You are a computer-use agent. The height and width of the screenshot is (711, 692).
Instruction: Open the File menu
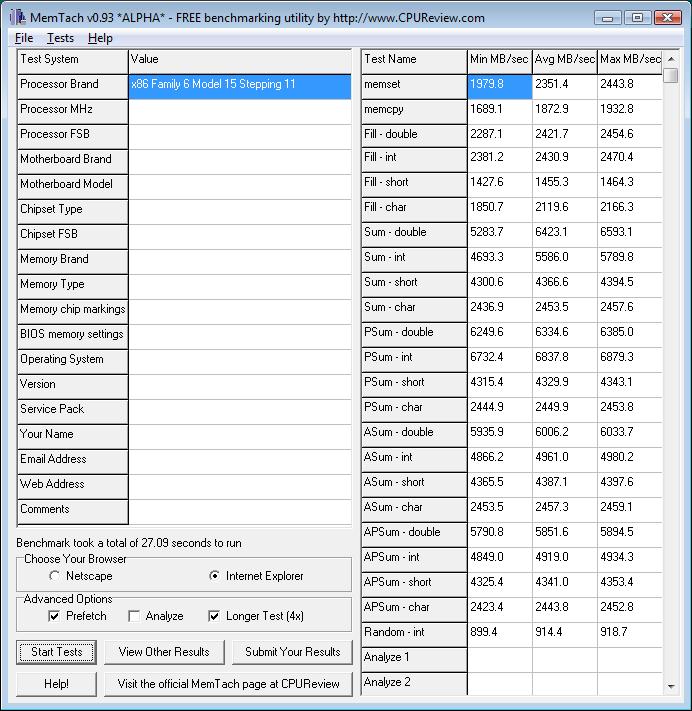[24, 38]
